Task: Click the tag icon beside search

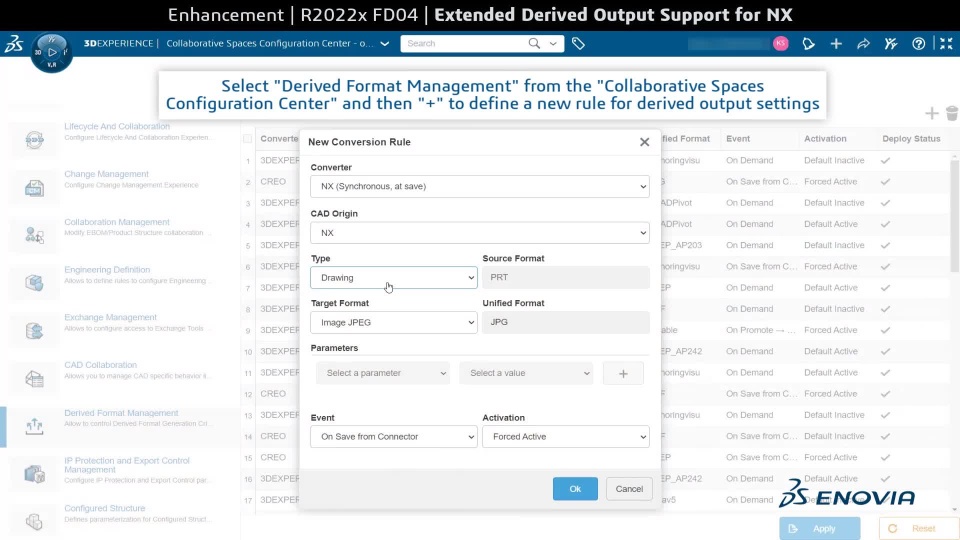Action: coord(578,44)
